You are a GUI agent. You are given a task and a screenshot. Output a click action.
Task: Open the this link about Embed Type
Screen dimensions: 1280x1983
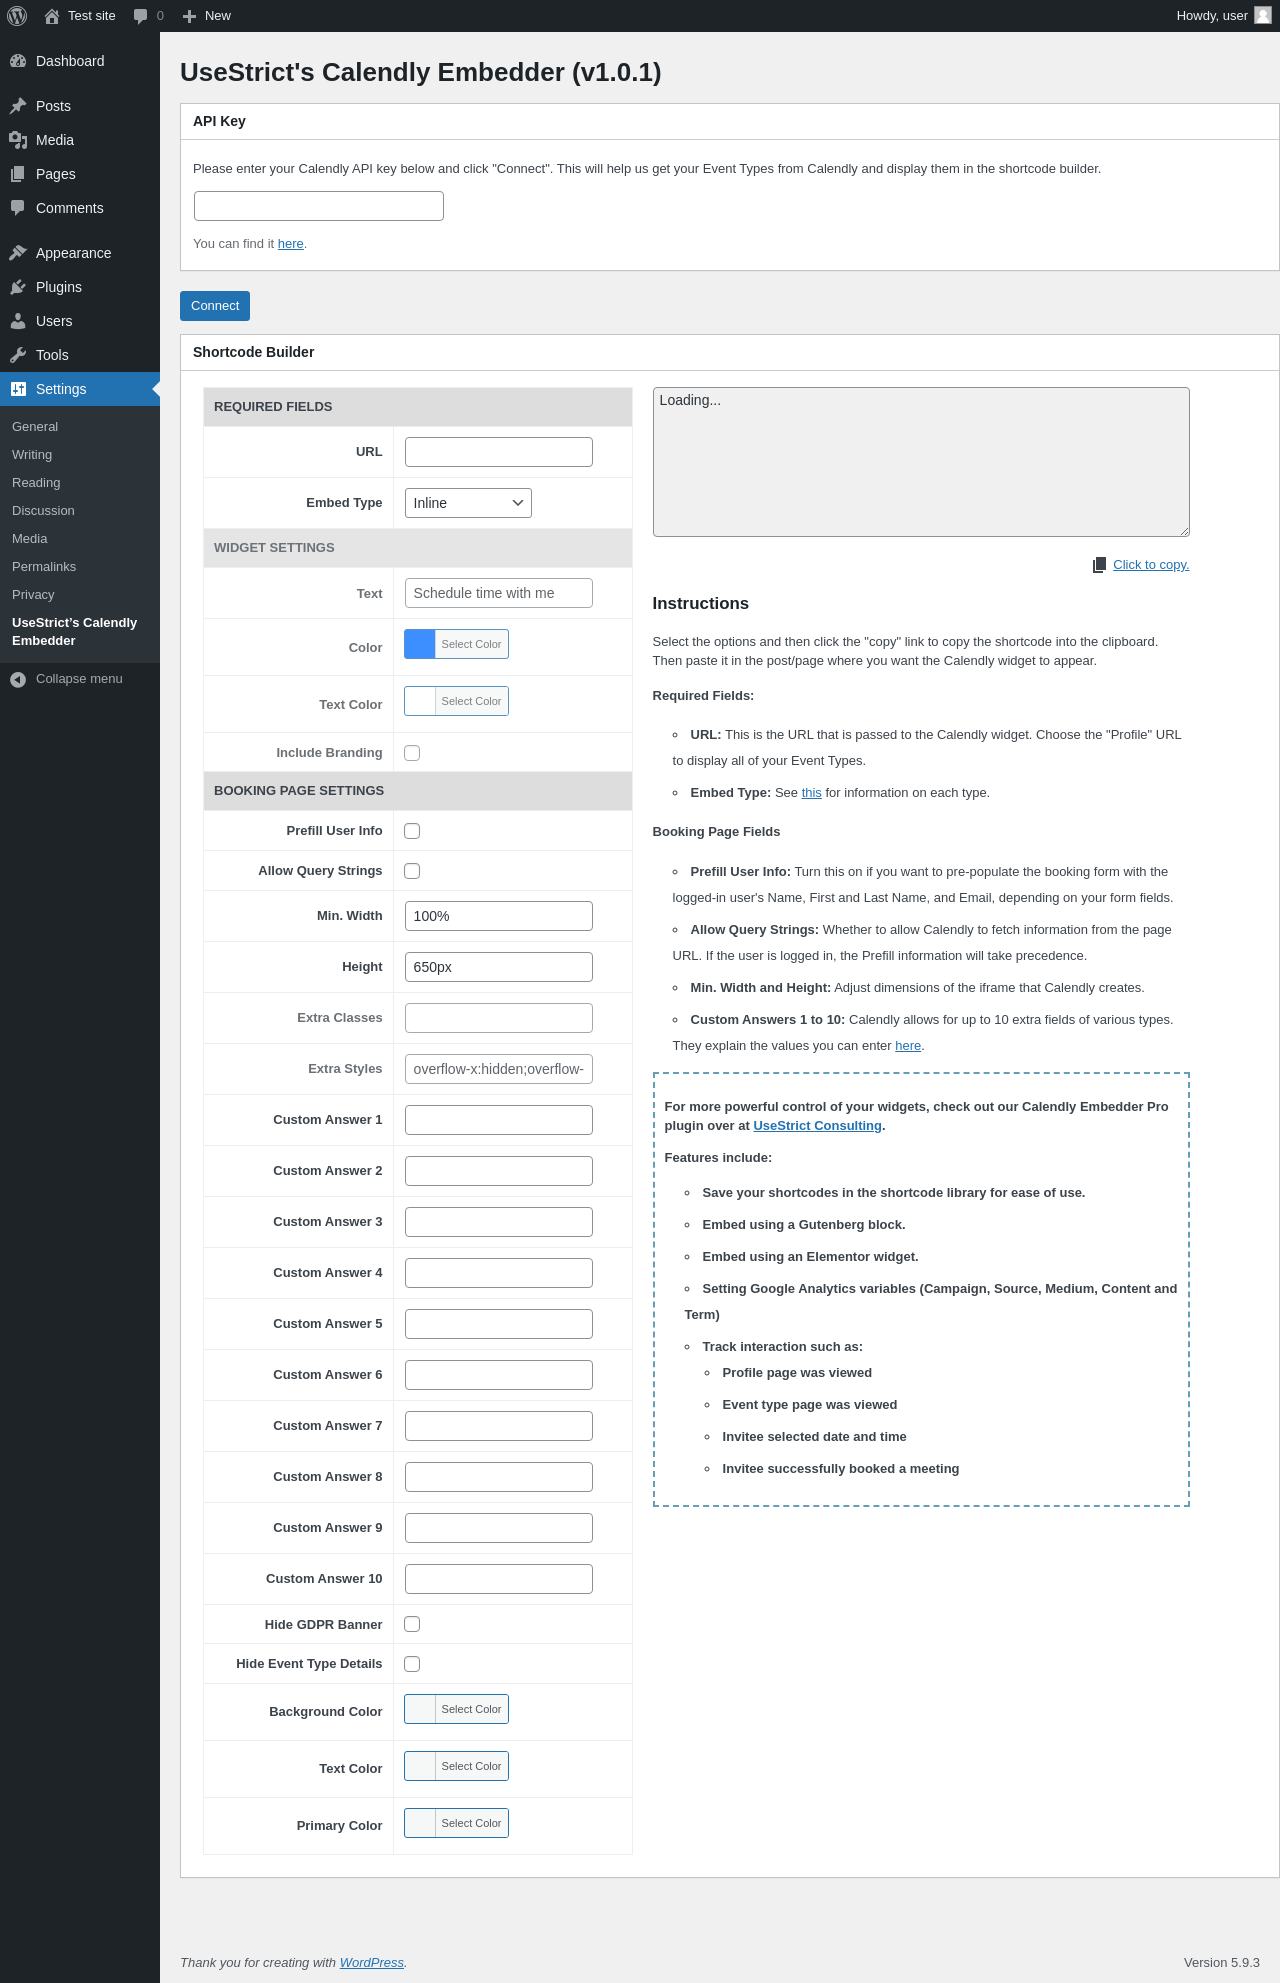(811, 793)
